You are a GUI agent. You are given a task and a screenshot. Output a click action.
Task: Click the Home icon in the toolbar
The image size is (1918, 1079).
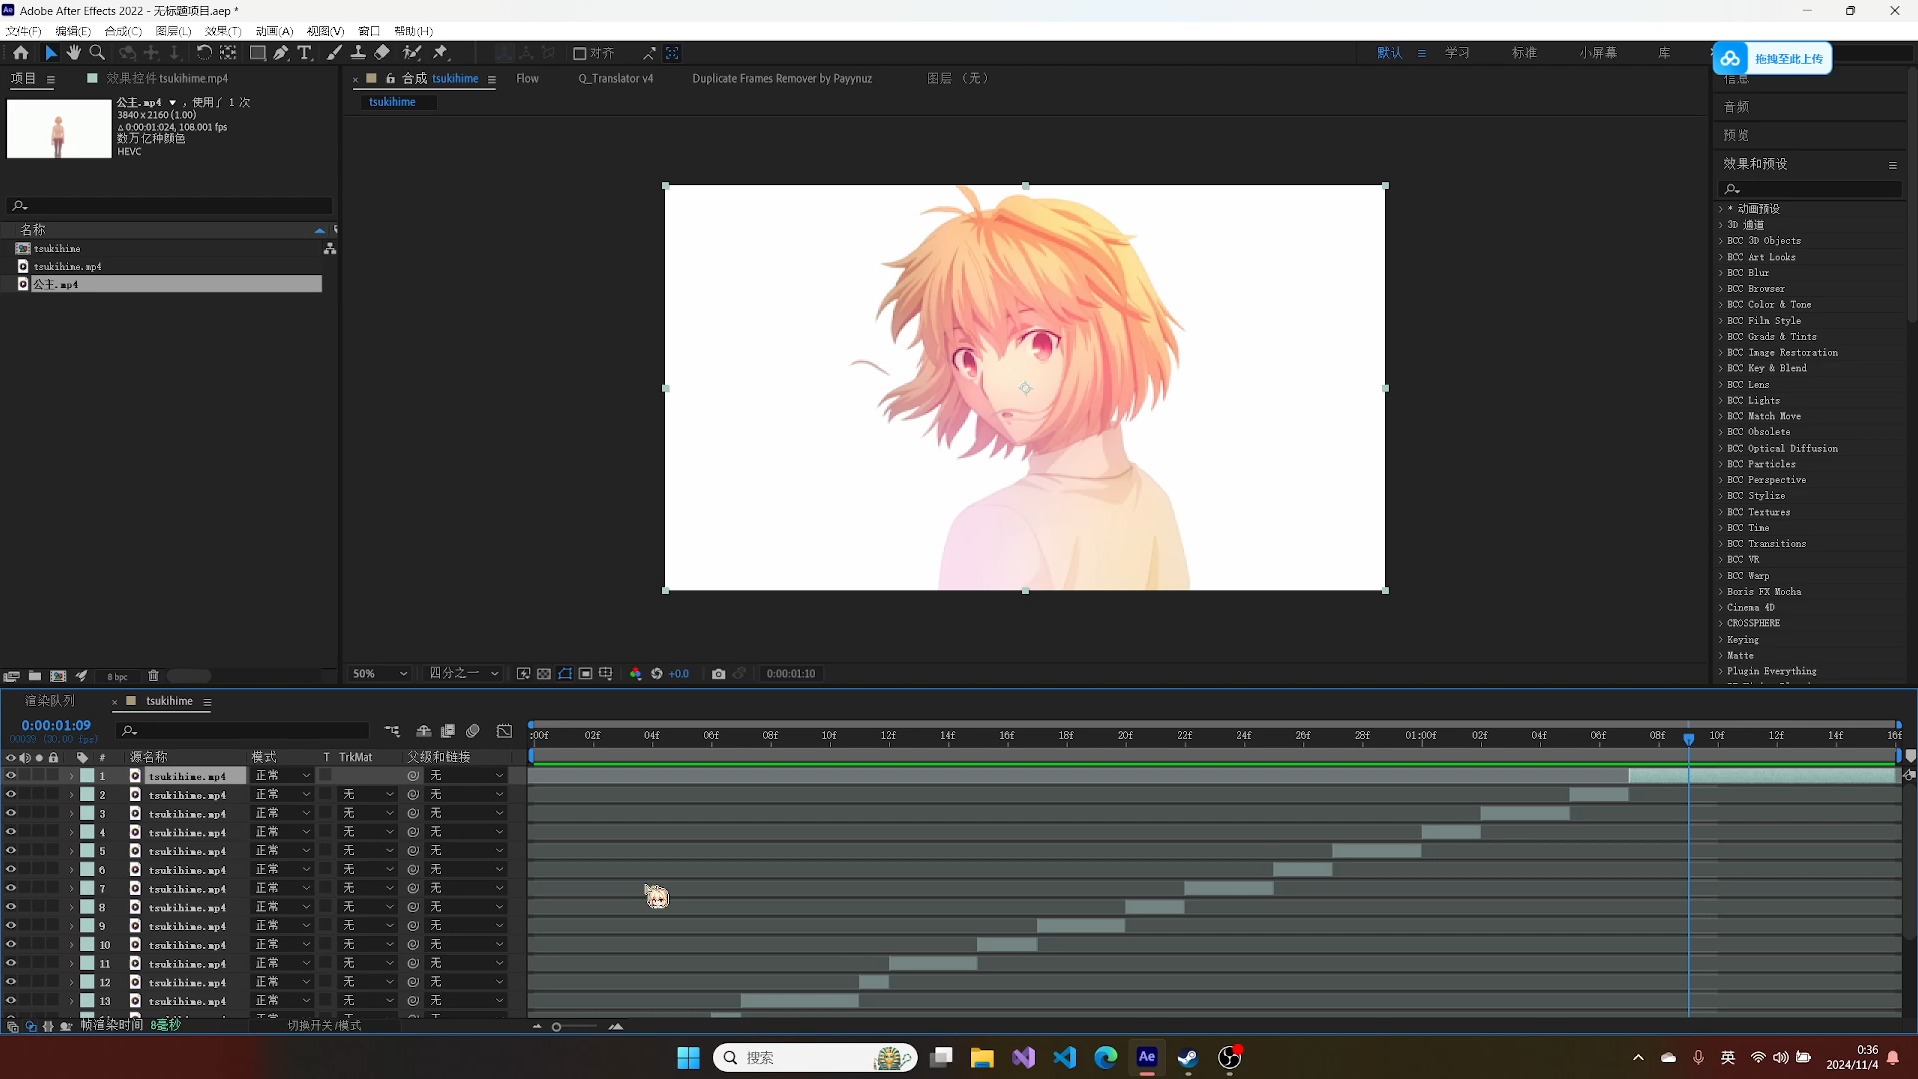pos(21,53)
